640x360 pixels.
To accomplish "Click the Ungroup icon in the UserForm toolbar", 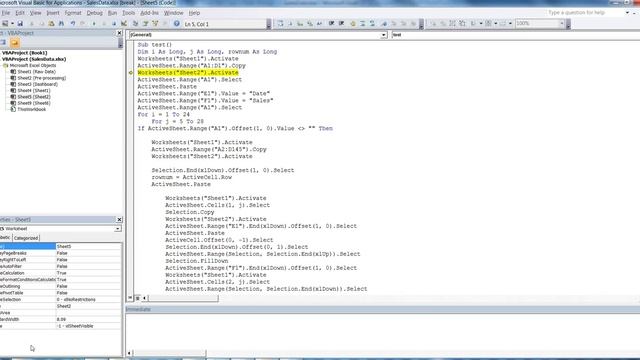I will coord(462,24).
